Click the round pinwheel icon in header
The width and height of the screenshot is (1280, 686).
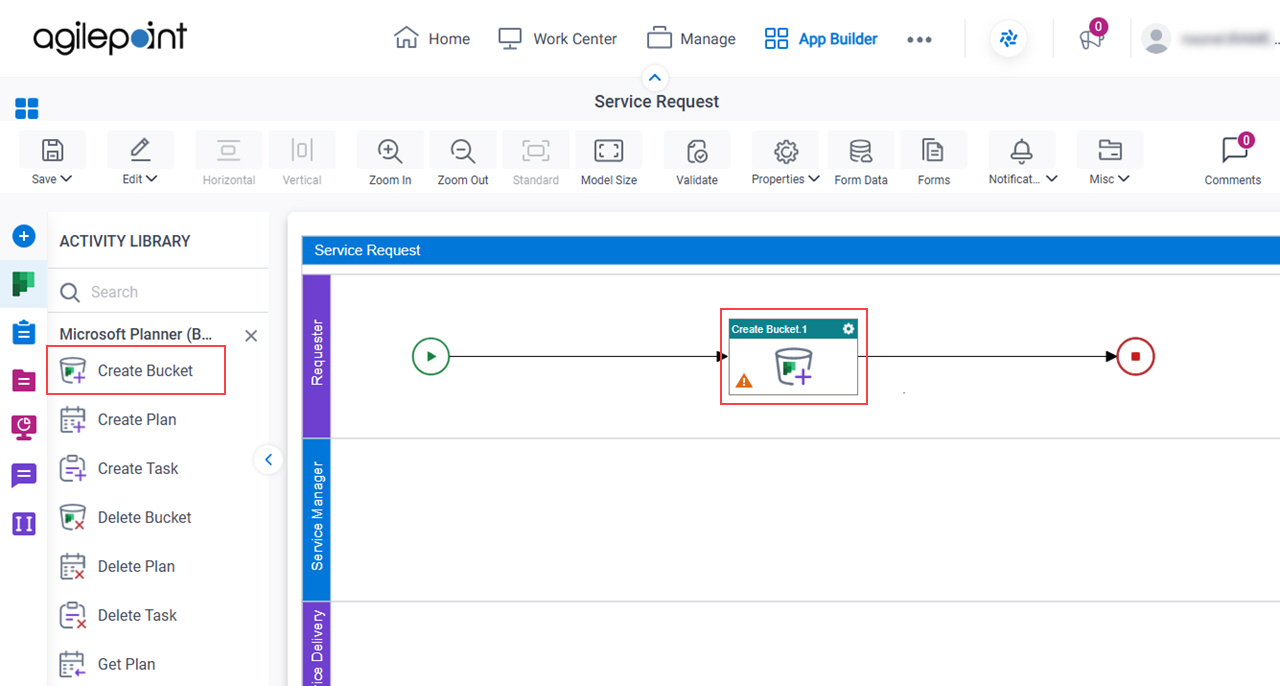[x=1008, y=39]
